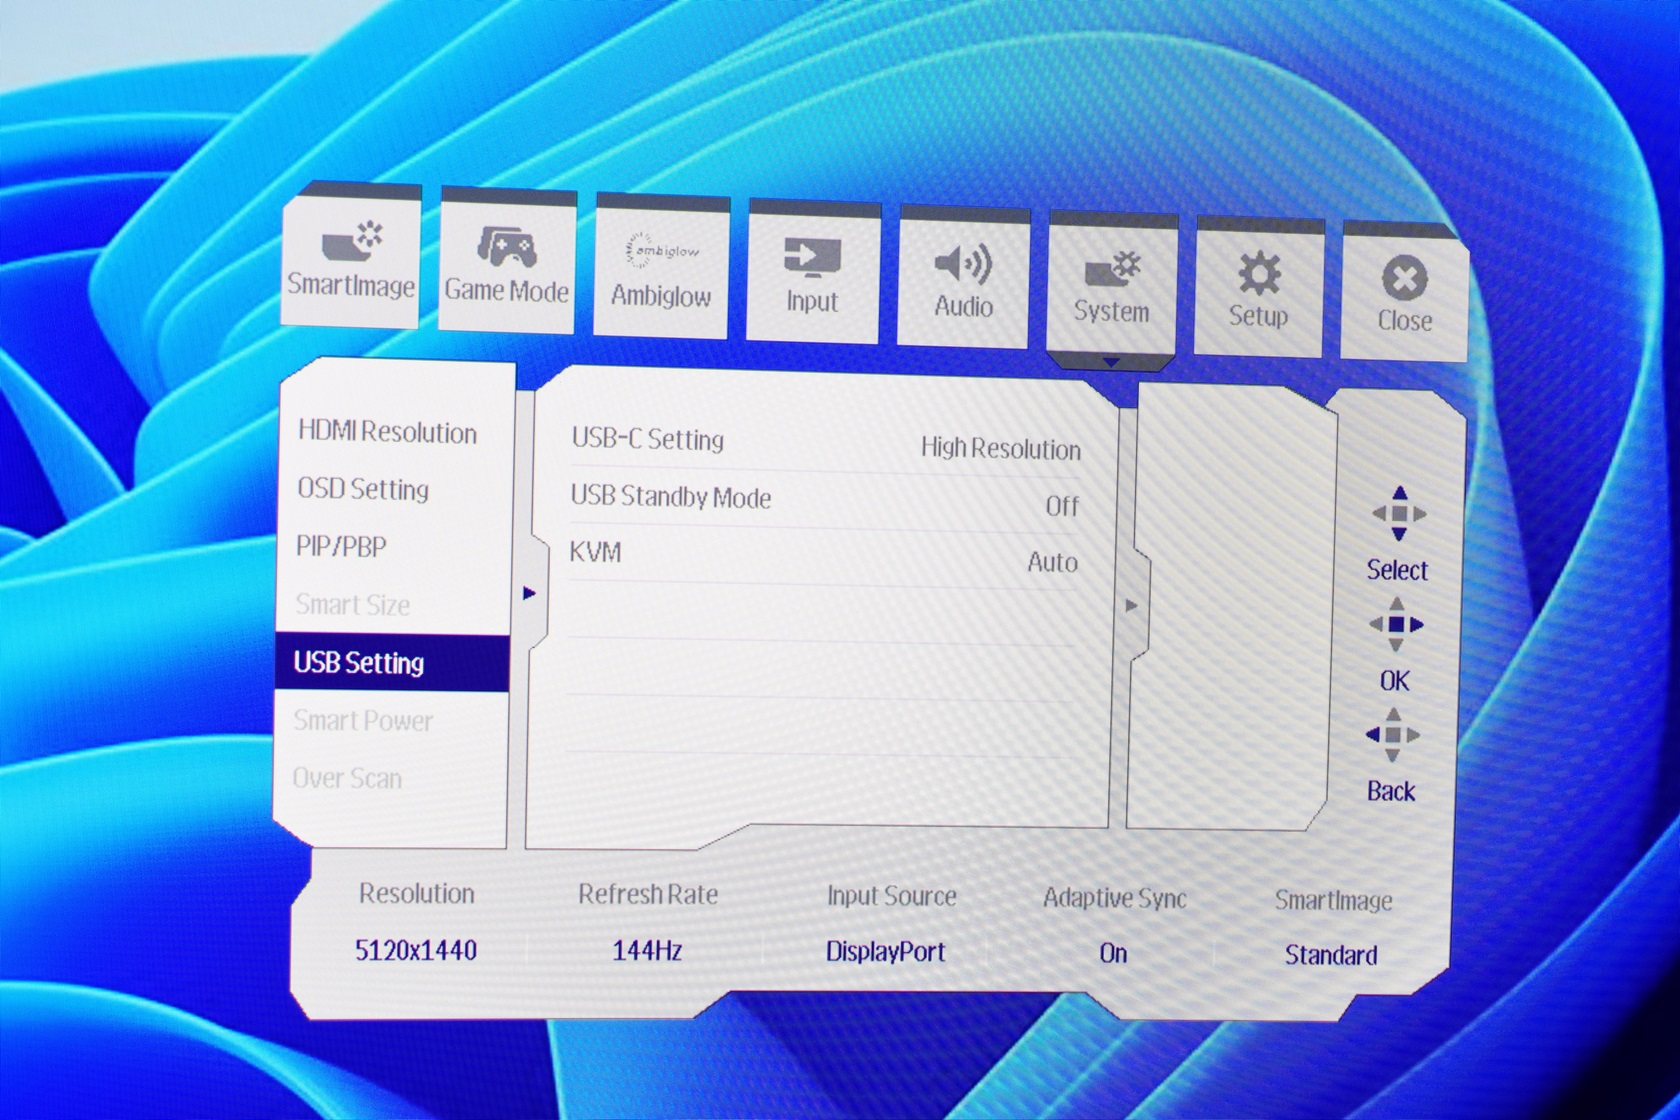The image size is (1680, 1120).
Task: Open the Game Mode controller icon
Action: pos(507,246)
